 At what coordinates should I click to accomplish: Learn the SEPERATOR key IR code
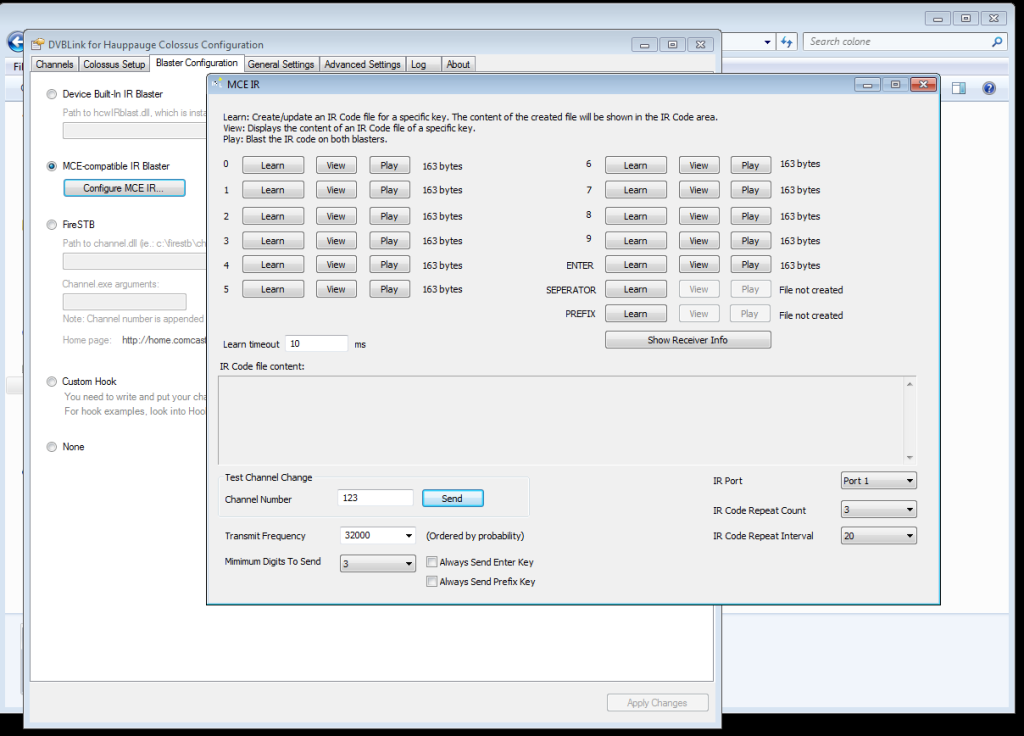[636, 289]
